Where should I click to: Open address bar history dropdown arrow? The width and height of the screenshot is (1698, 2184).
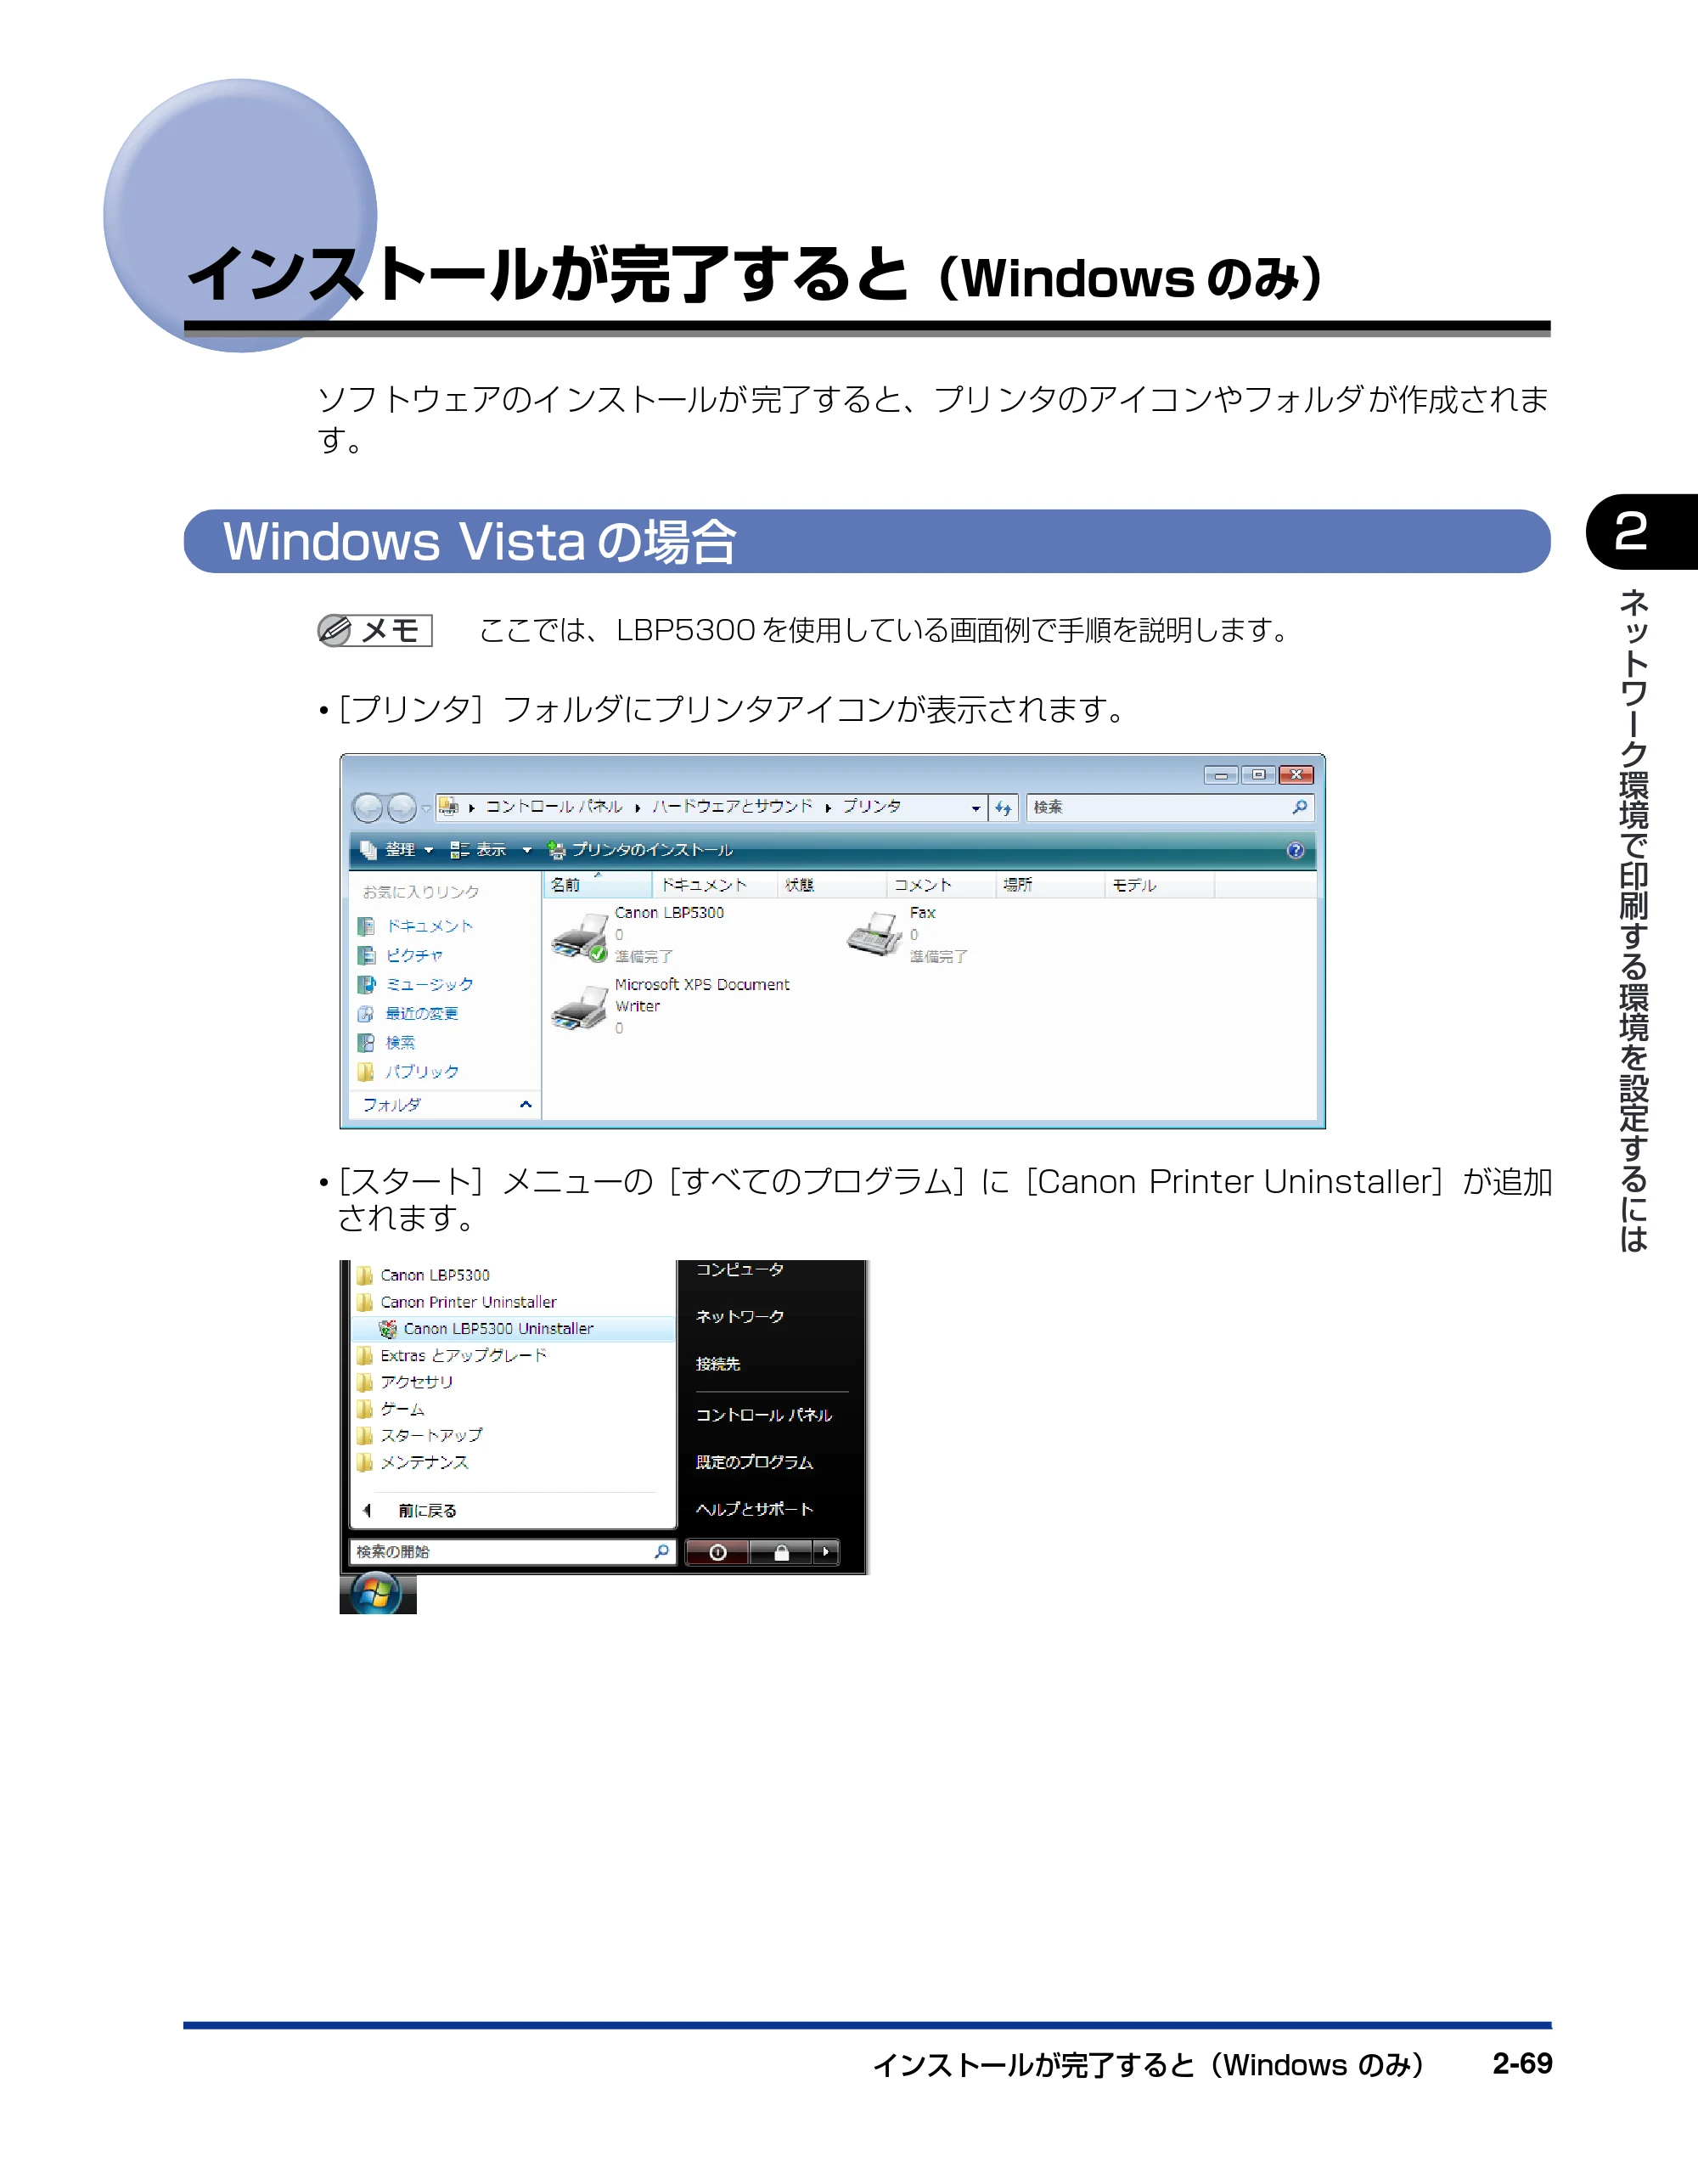click(x=975, y=808)
